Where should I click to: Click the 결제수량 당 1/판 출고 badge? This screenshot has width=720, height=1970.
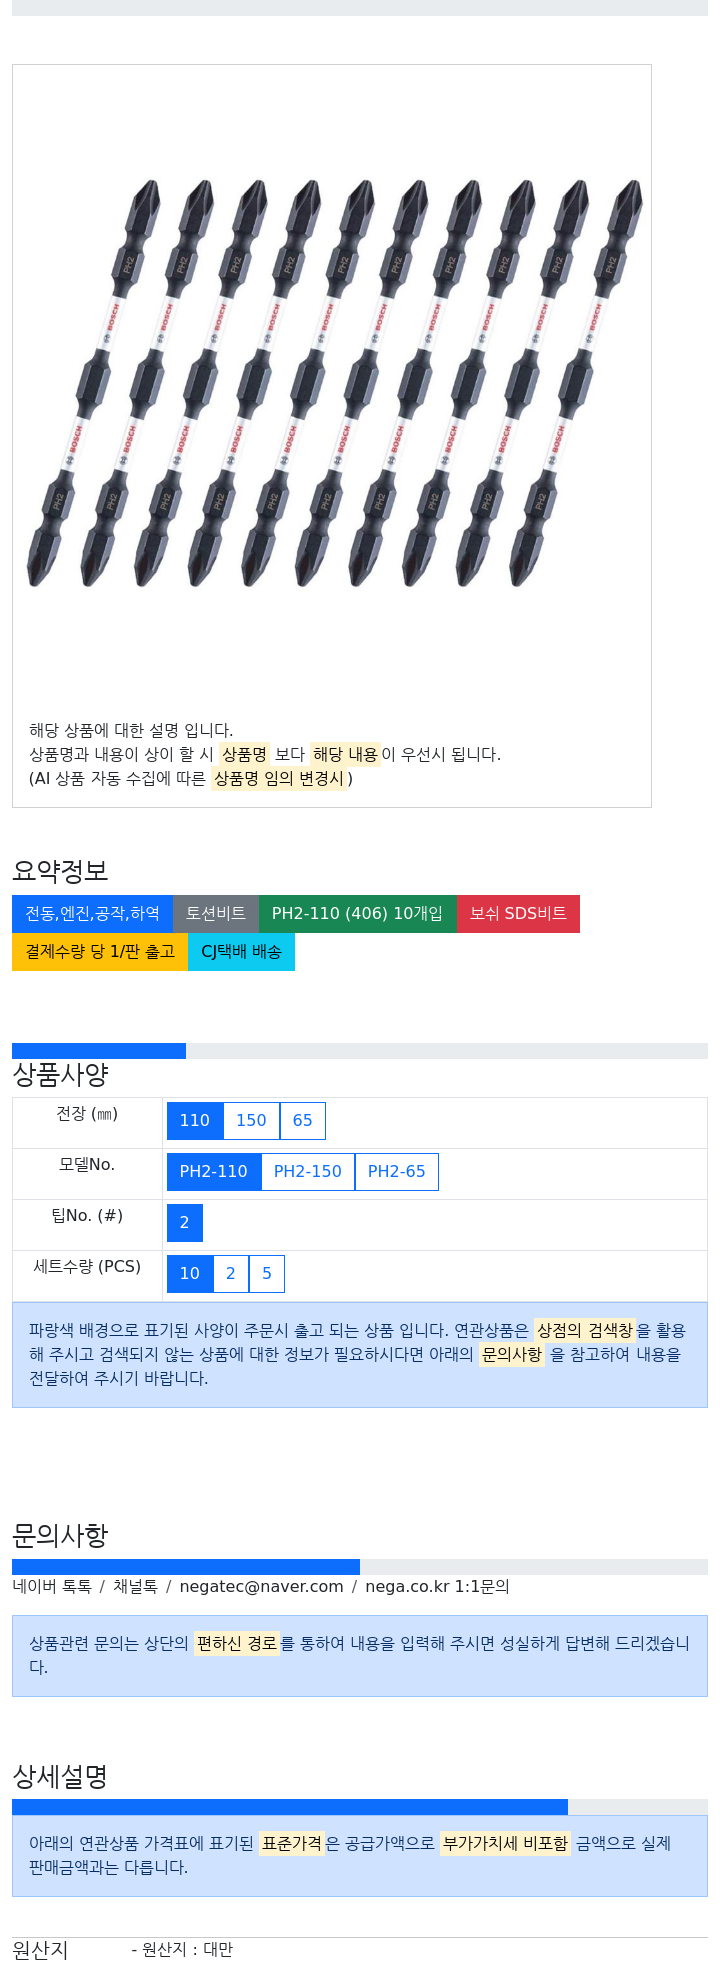point(100,952)
